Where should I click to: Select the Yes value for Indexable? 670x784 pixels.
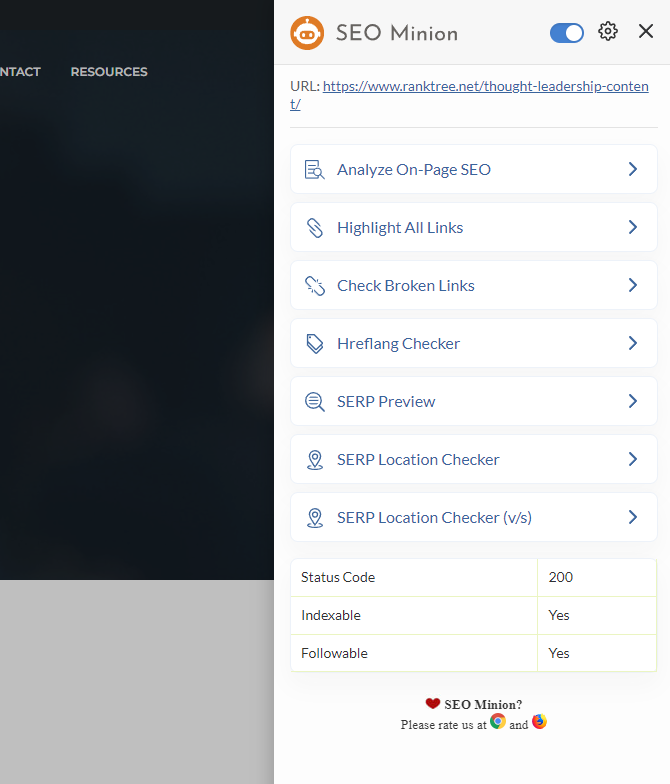597,616
